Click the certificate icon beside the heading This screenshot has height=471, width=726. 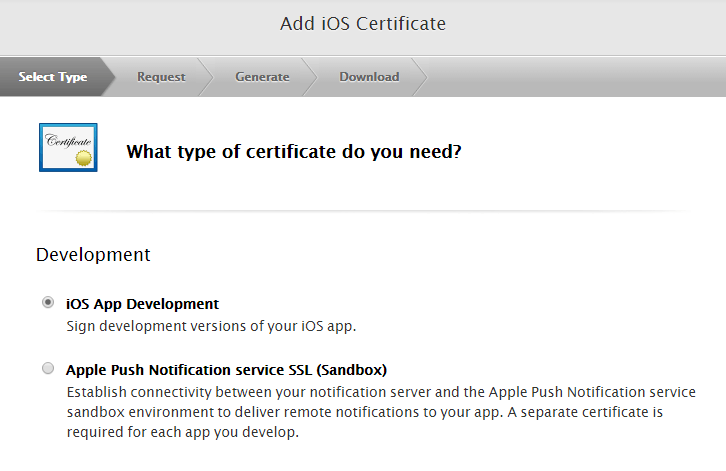68,148
